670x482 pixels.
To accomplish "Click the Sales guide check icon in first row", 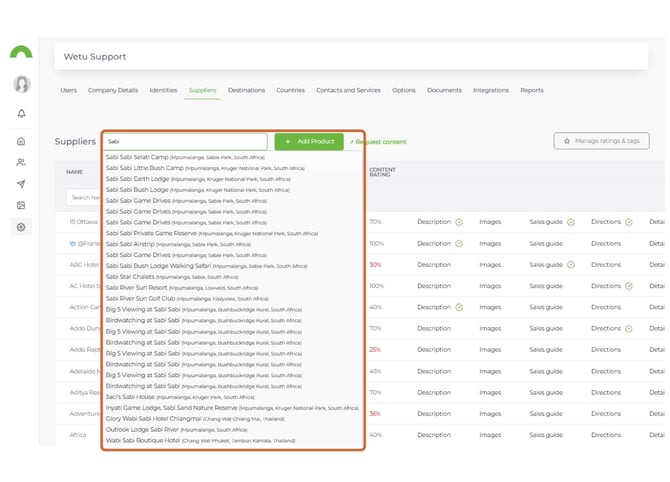I will [x=571, y=222].
